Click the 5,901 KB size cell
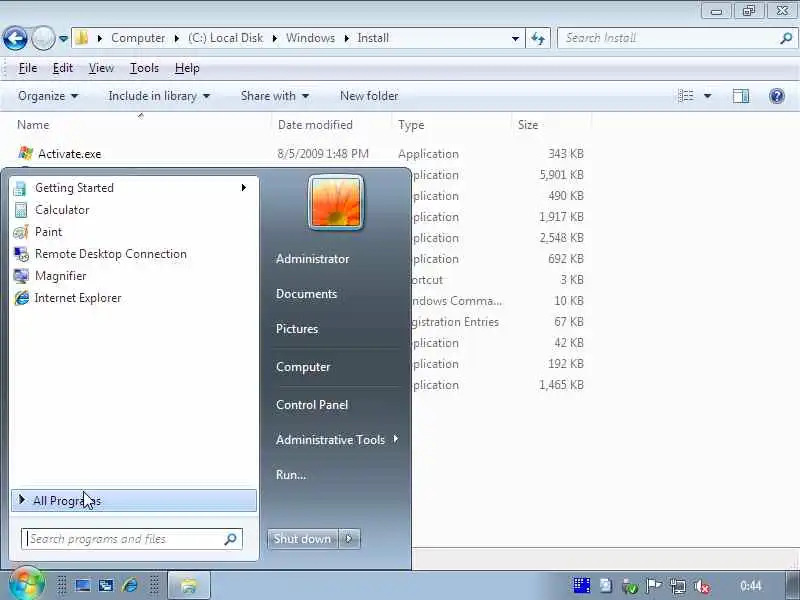The image size is (800, 600). (x=561, y=175)
